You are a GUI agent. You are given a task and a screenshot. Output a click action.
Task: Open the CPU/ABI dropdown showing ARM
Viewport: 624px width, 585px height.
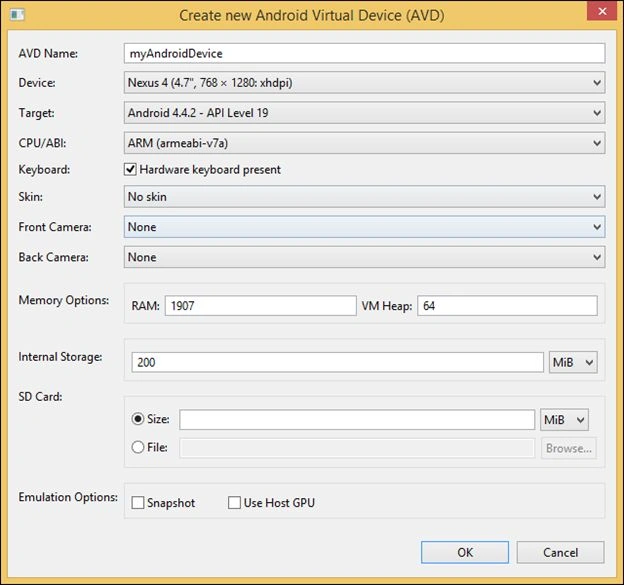tap(364, 143)
